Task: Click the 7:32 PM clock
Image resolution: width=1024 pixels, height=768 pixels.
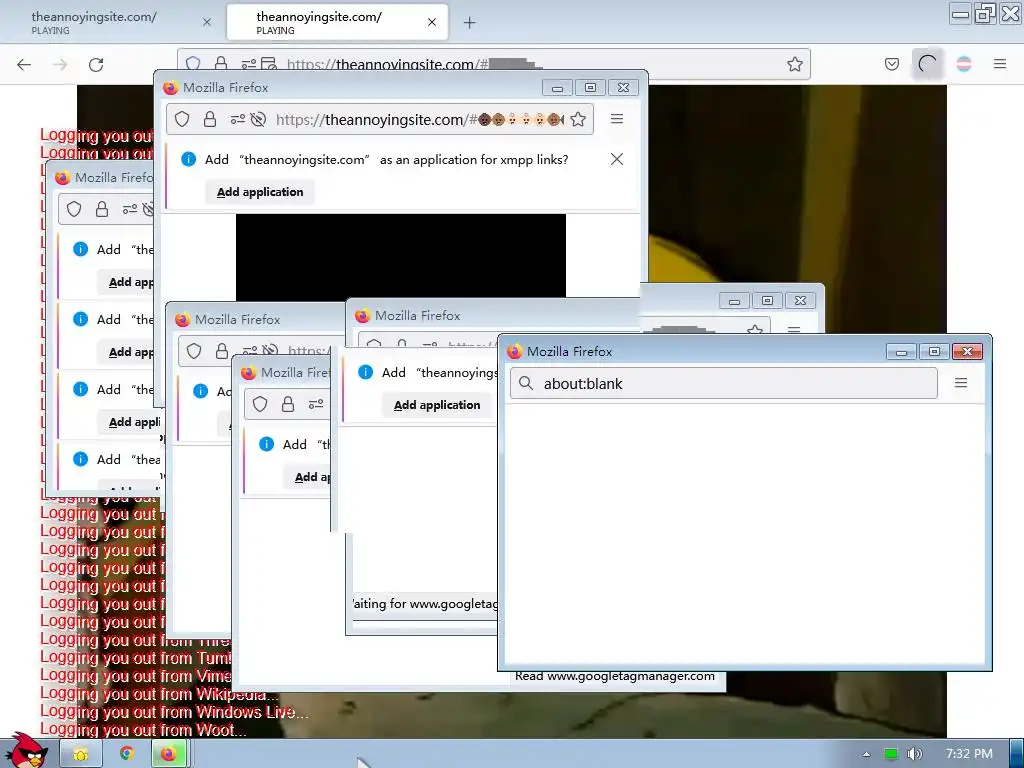Action: coord(969,754)
